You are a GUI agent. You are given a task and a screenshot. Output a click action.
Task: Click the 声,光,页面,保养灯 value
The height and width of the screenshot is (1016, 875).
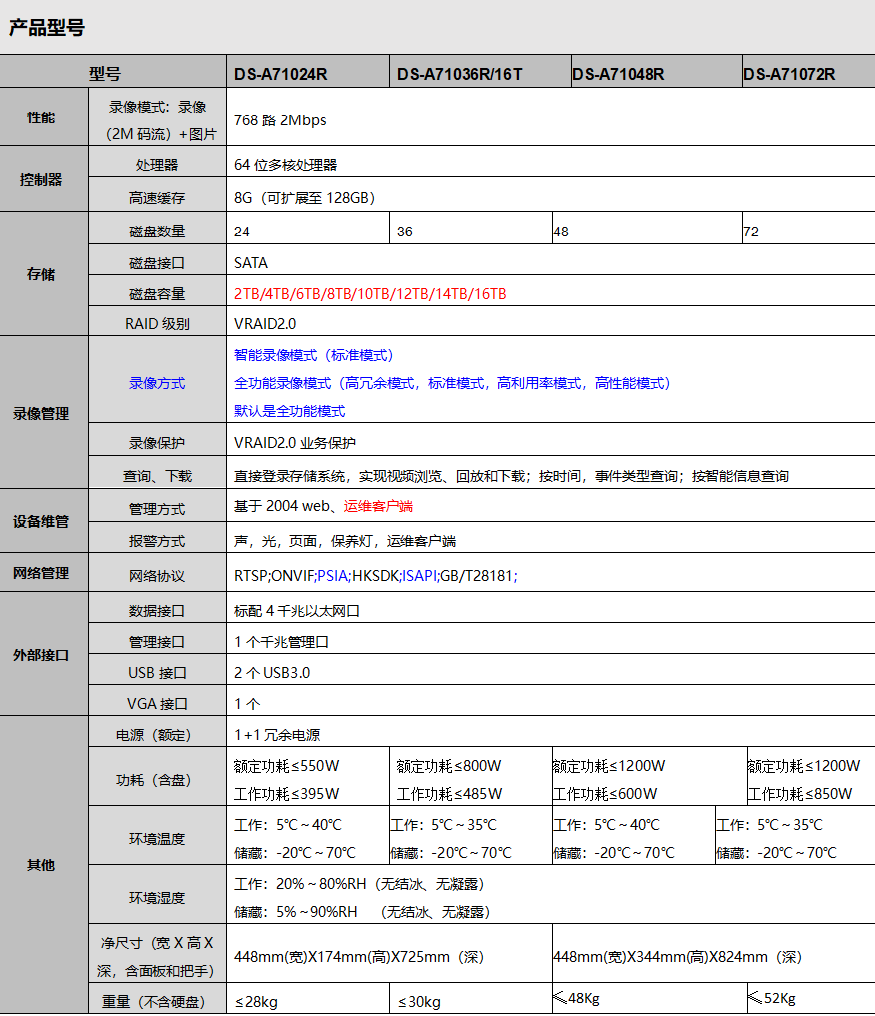pos(345,541)
